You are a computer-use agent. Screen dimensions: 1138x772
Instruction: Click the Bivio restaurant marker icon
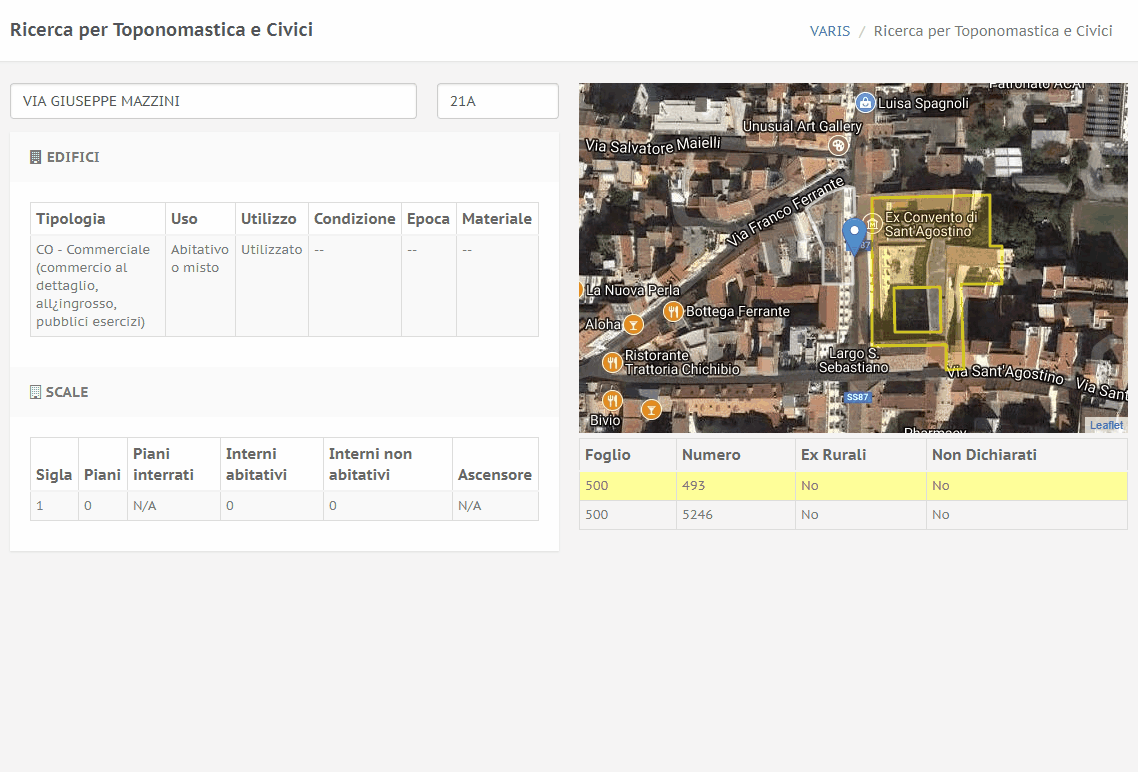[x=613, y=400]
